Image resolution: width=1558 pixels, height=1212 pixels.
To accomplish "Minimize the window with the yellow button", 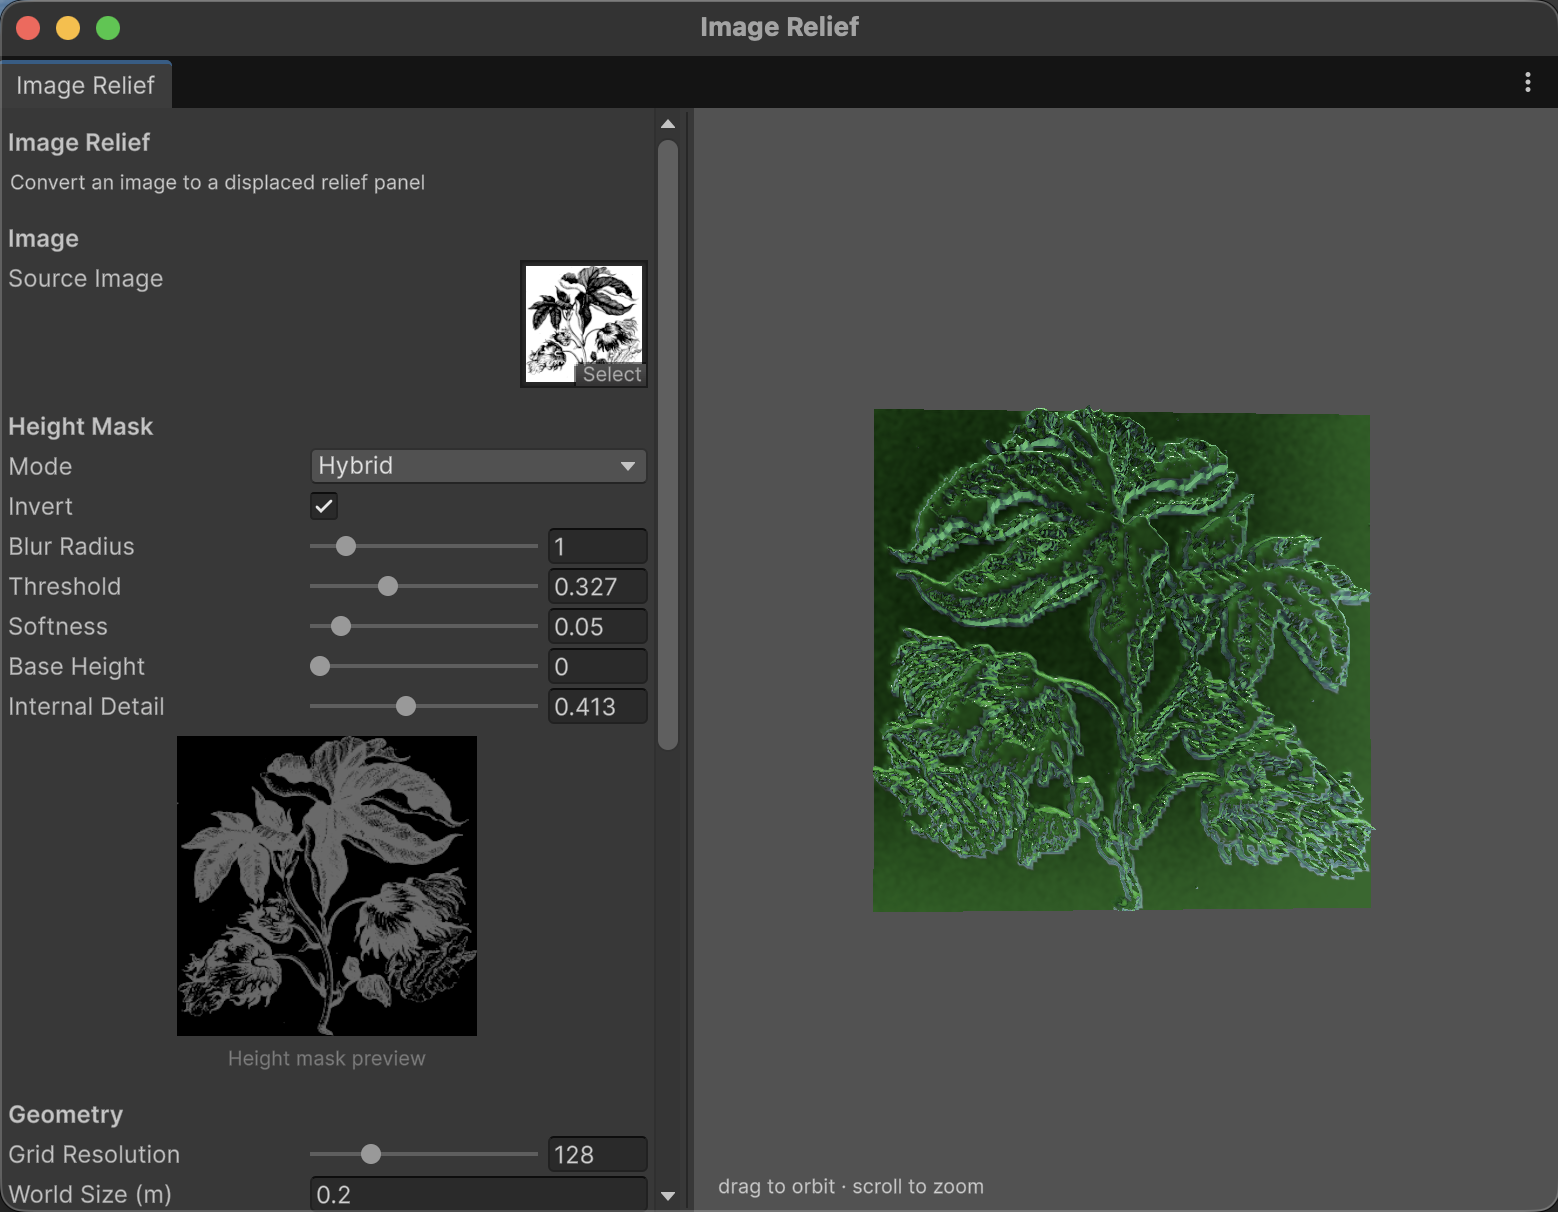I will coord(68,28).
